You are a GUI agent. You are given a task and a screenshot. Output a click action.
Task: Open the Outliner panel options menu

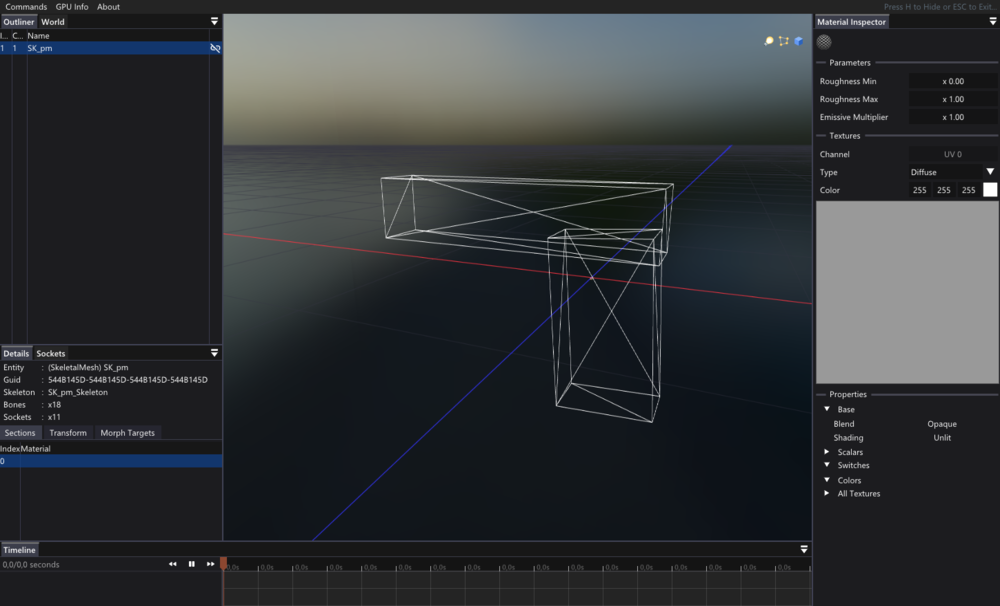pyautogui.click(x=214, y=21)
